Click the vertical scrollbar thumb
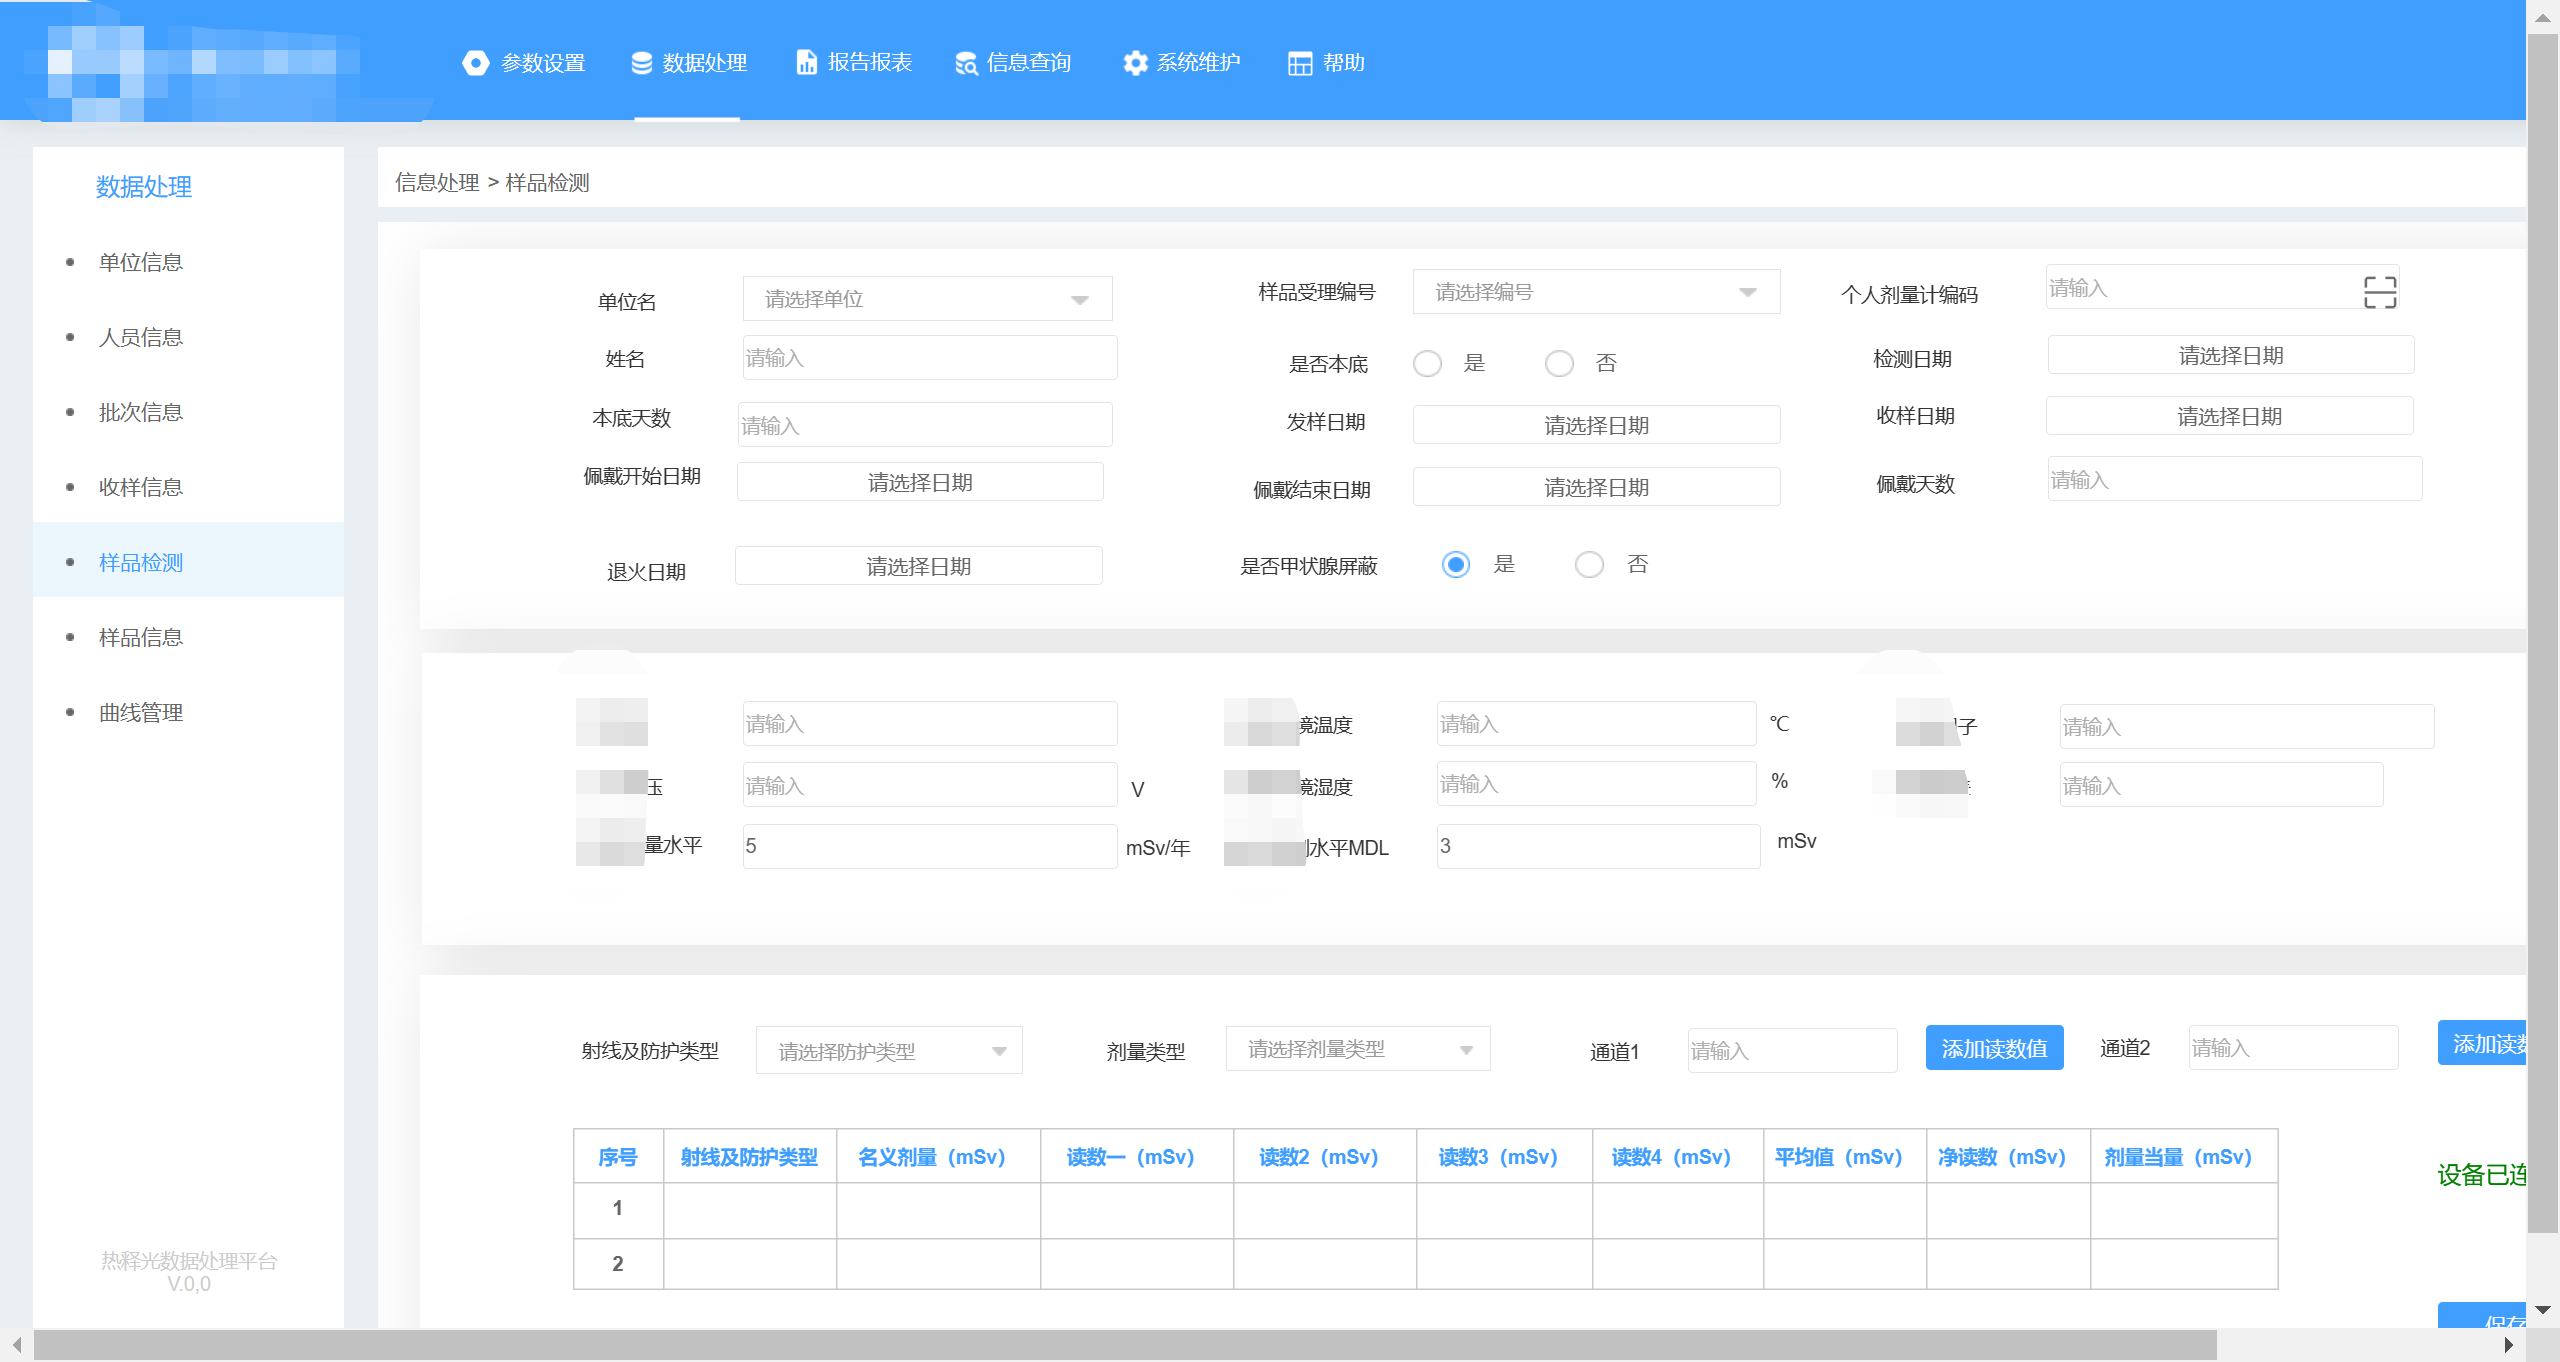The image size is (2560, 1362). (2542, 633)
